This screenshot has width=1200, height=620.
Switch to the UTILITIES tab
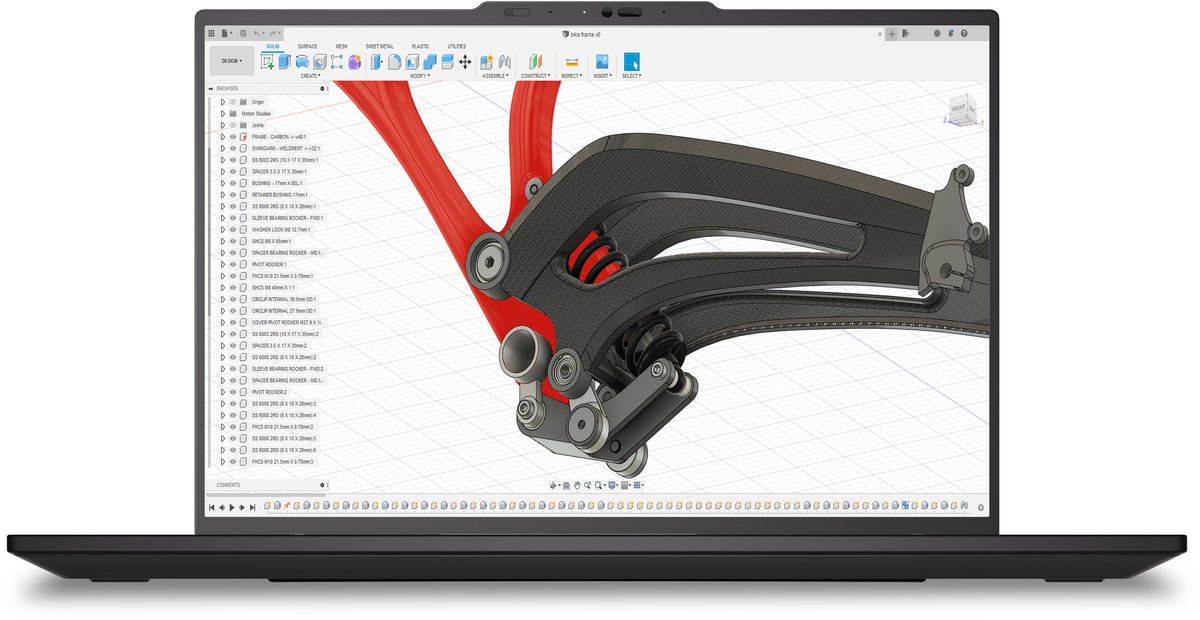pyautogui.click(x=457, y=46)
